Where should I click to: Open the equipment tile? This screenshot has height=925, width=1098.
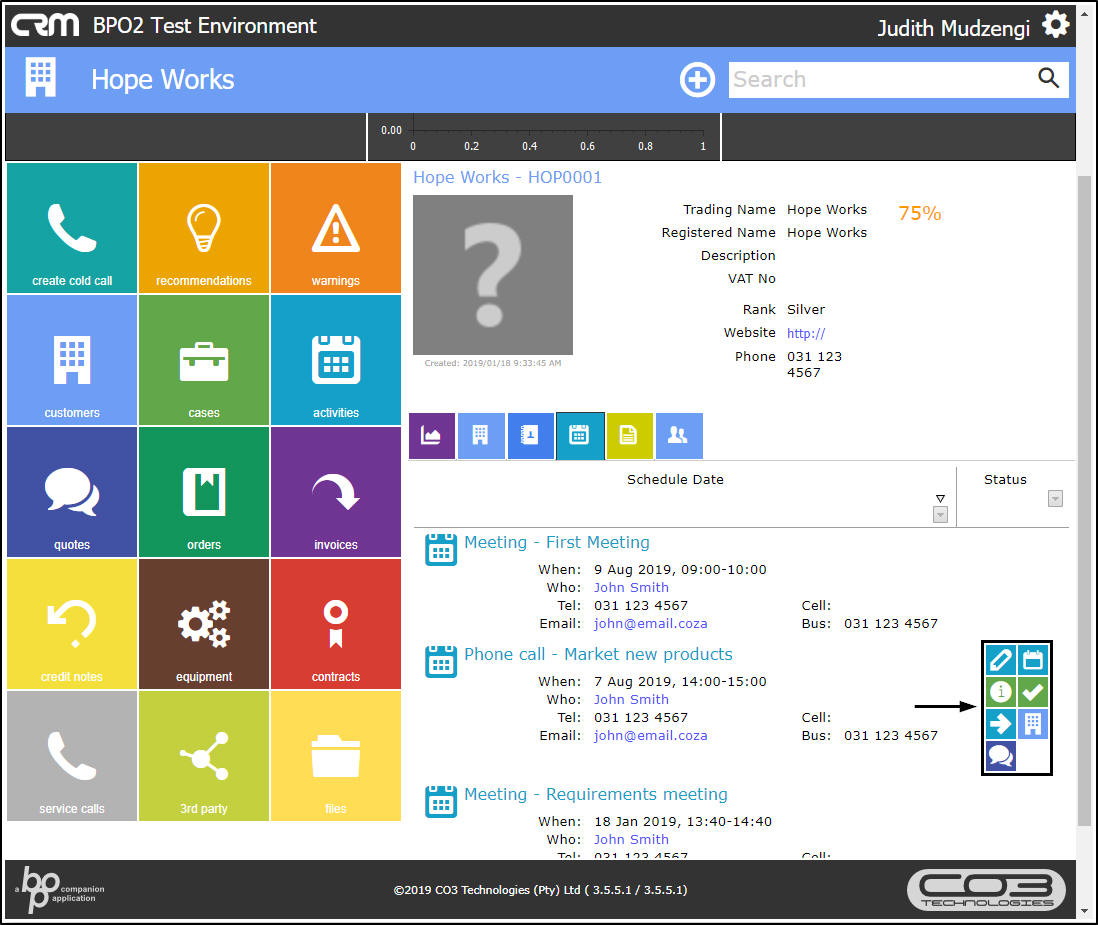click(204, 624)
